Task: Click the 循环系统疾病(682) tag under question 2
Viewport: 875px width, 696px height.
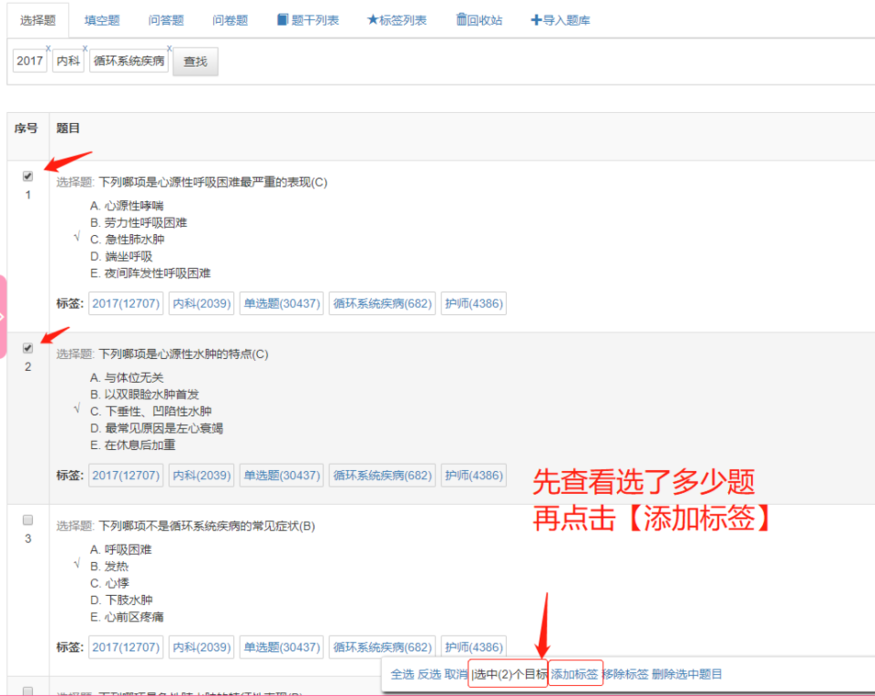Action: 382,476
